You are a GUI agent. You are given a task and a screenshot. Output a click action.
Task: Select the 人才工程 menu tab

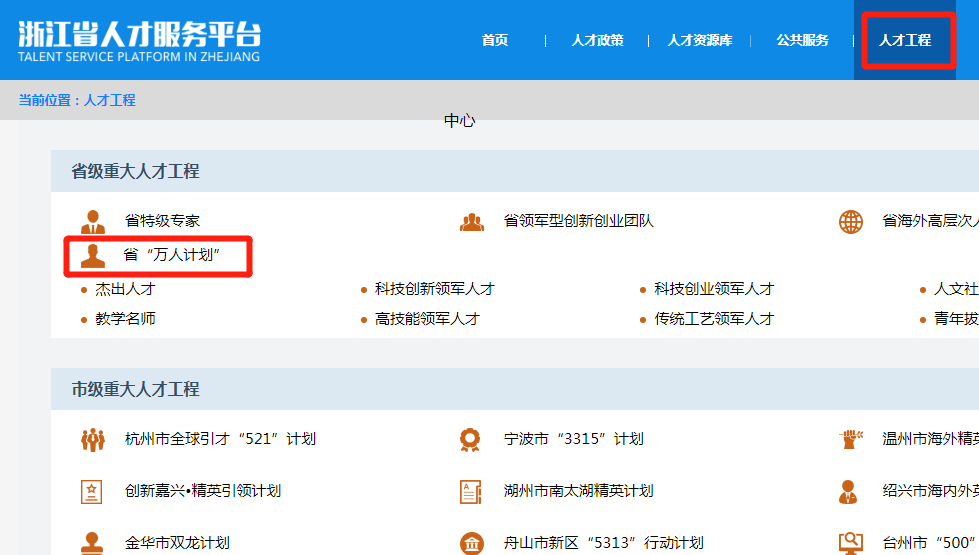[905, 41]
